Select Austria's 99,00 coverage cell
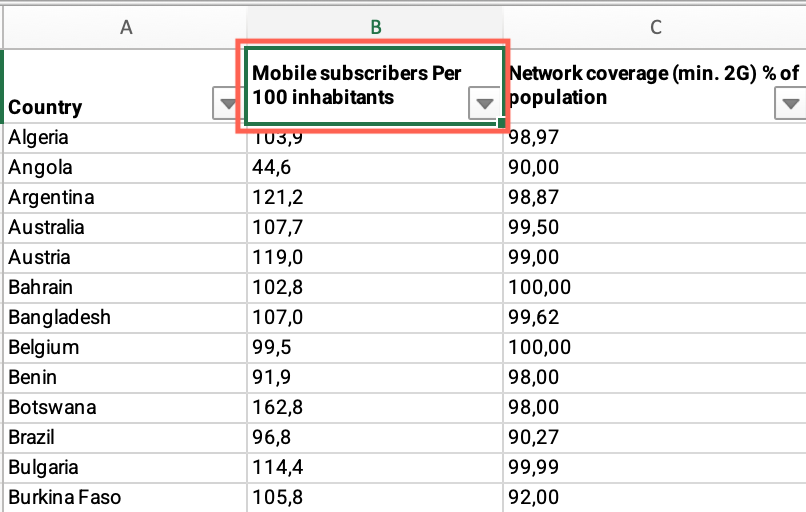Screen dimensions: 806x512 655,258
